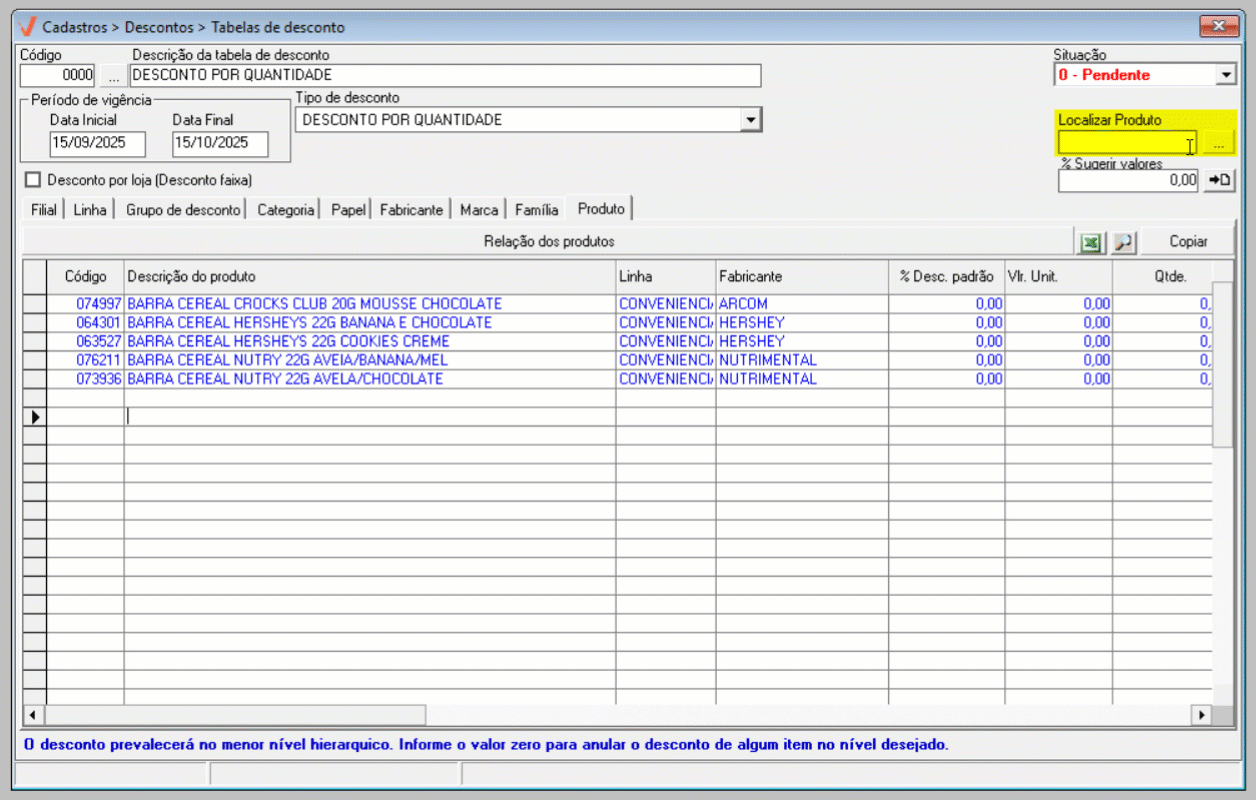Click the Código column header

point(85,276)
